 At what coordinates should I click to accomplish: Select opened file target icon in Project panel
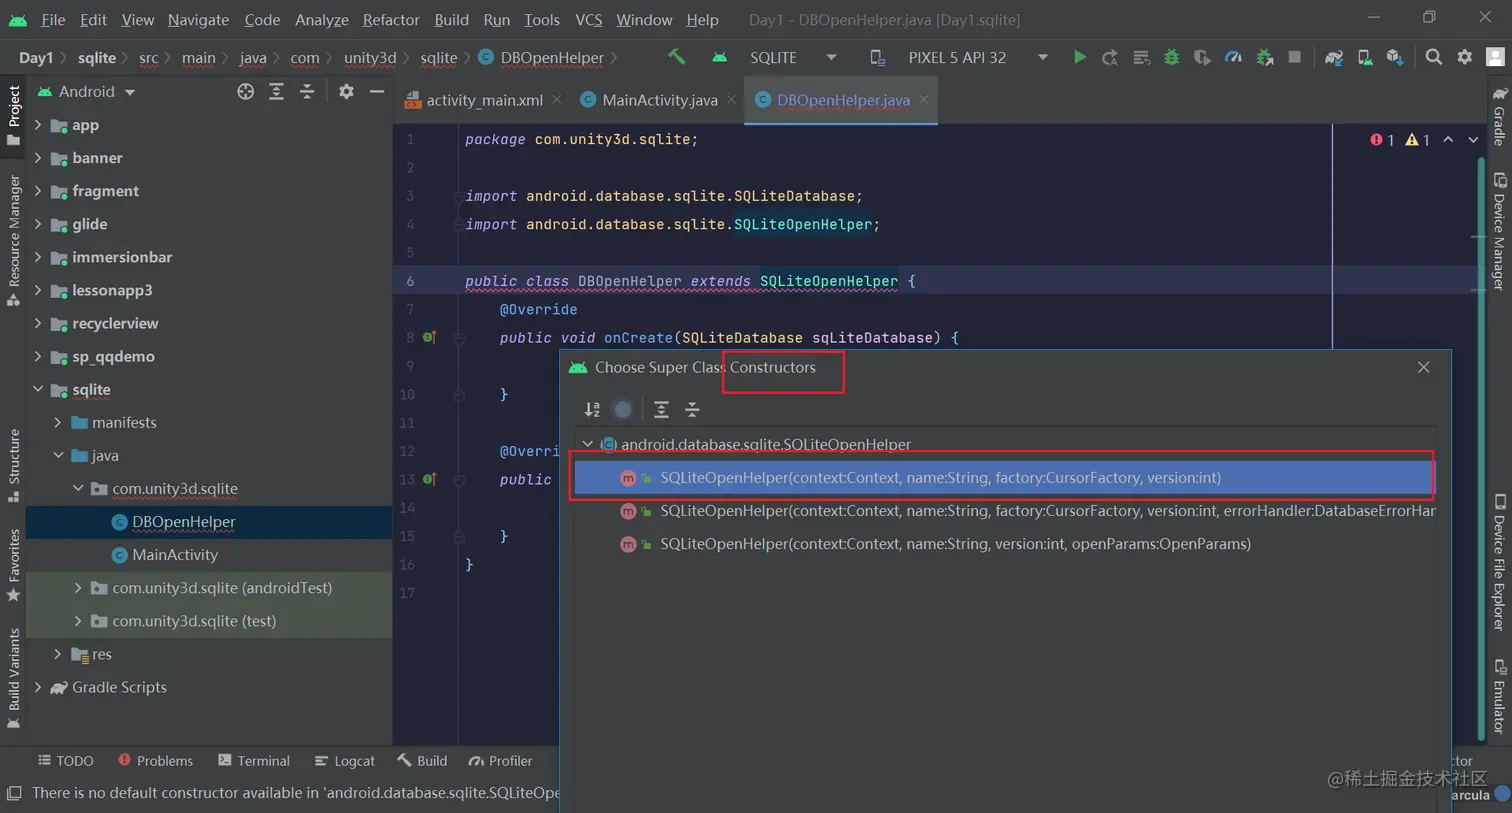[245, 91]
